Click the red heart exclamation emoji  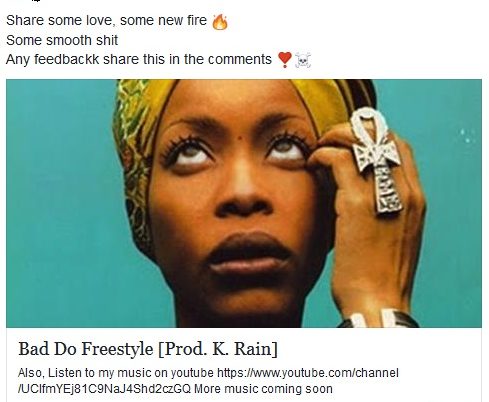tap(284, 60)
